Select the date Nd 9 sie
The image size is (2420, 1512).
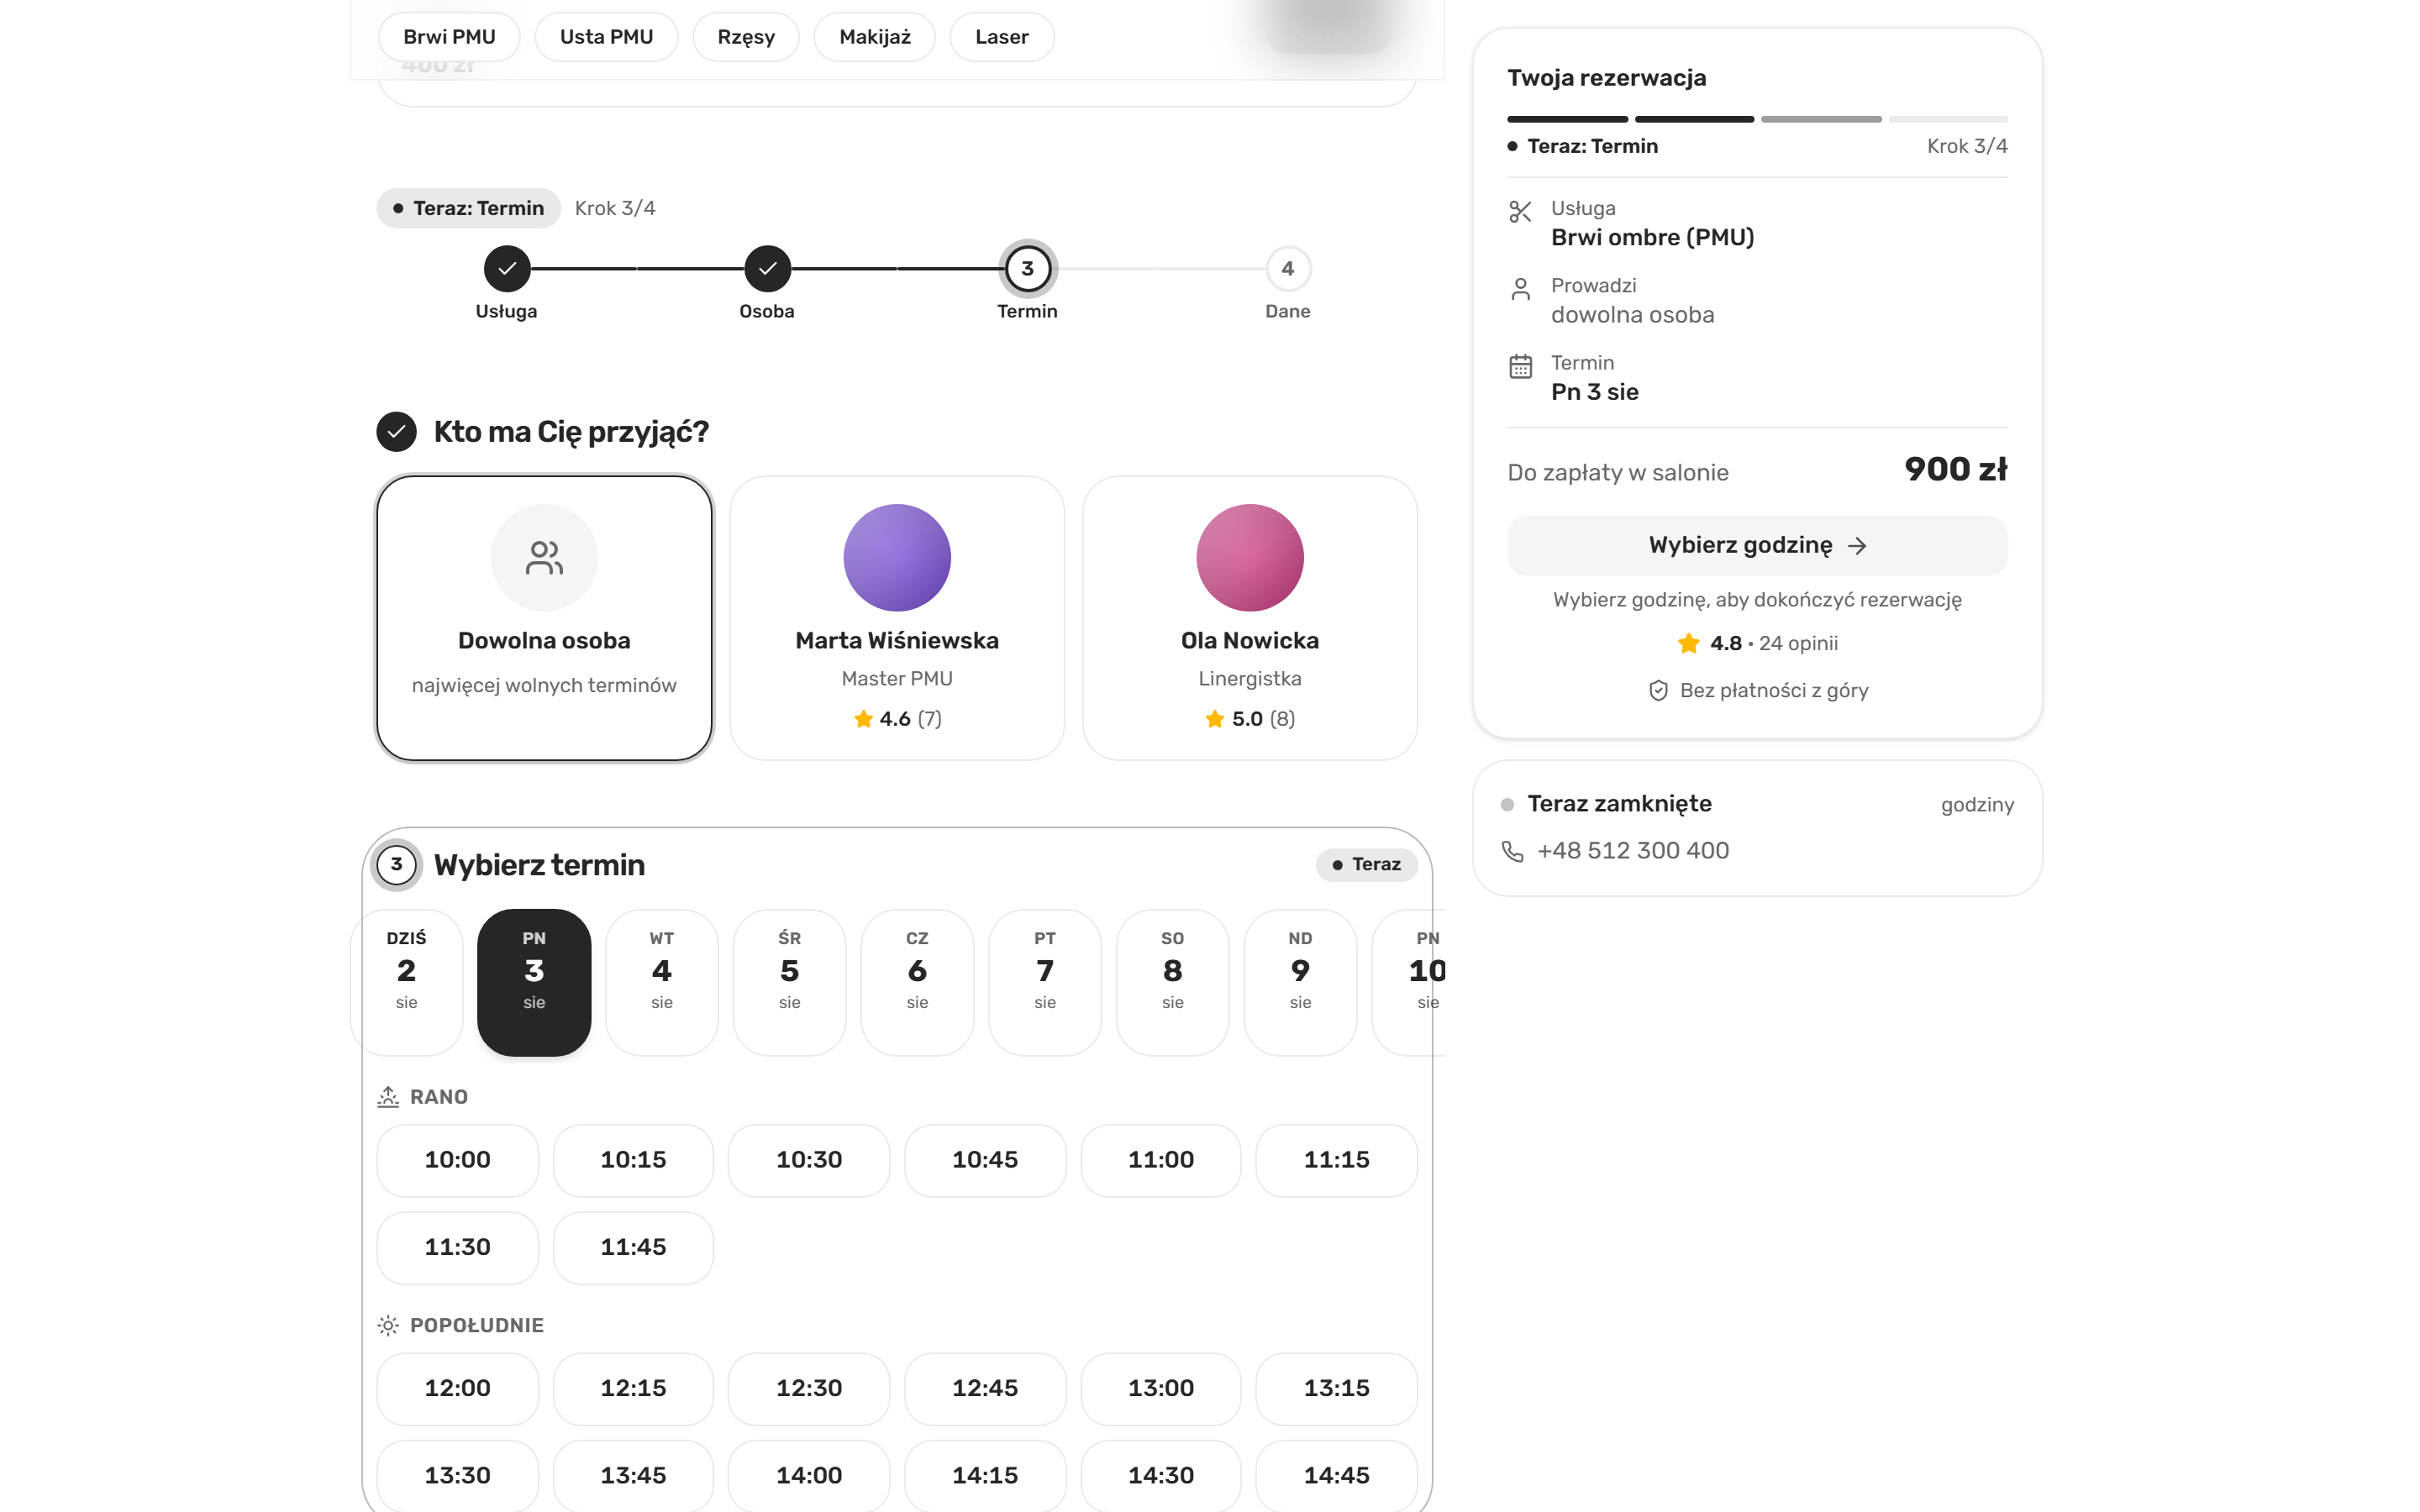point(1300,982)
